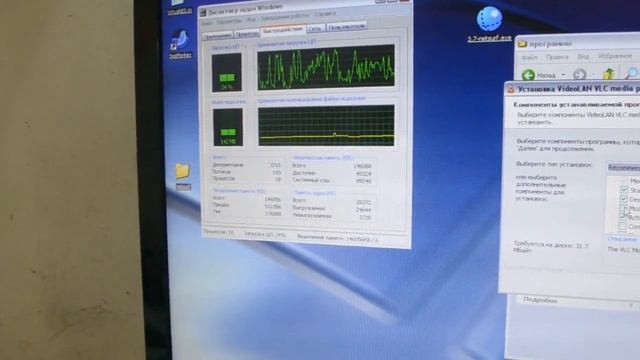640x360 pixels.
Task: Open the Приложения tab in Task Manager
Action: pyautogui.click(x=218, y=36)
